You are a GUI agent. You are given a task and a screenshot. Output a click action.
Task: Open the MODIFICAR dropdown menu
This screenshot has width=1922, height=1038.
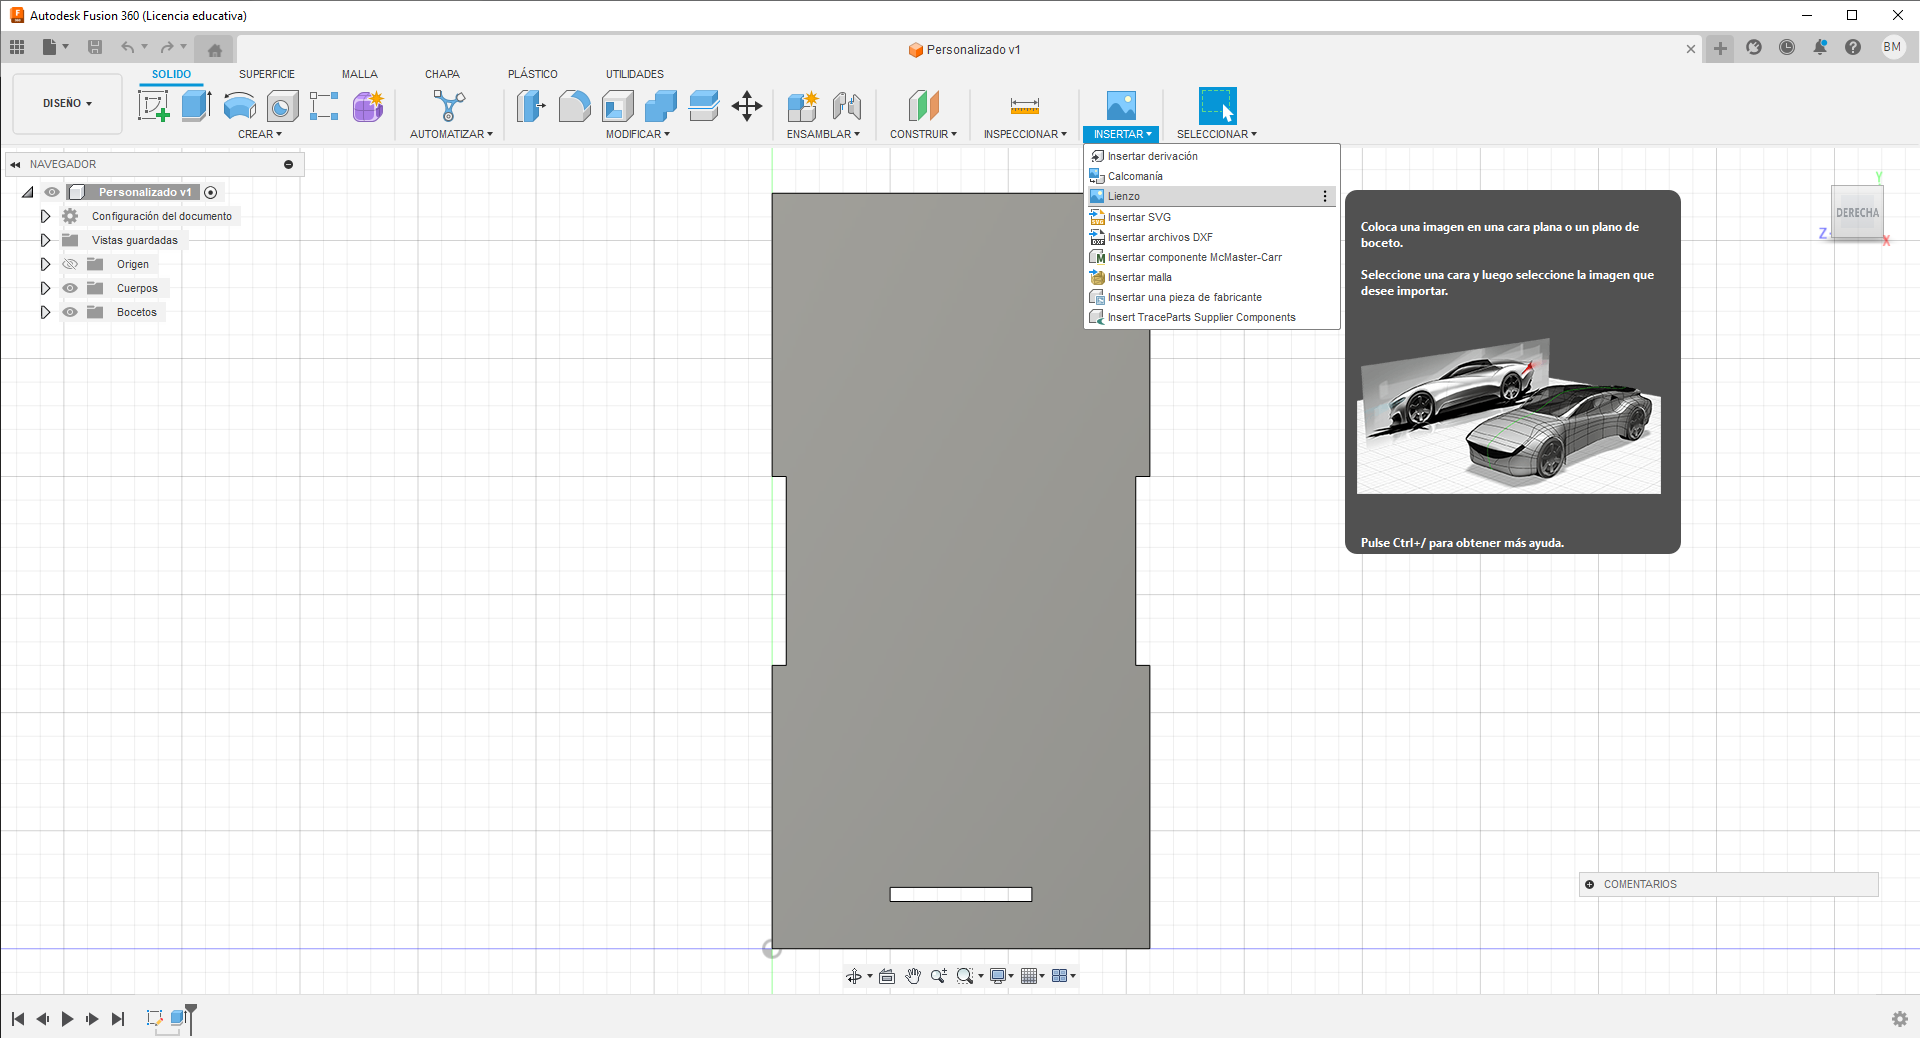pyautogui.click(x=637, y=134)
